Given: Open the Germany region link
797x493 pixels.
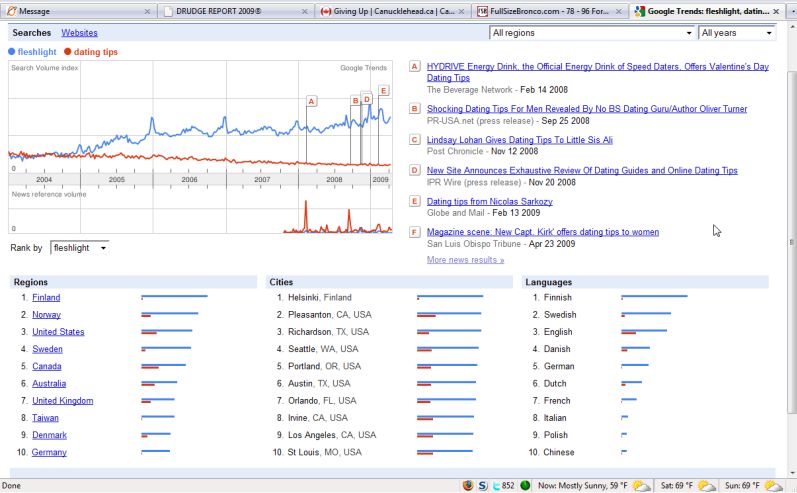Looking at the screenshot, I should [x=49, y=452].
